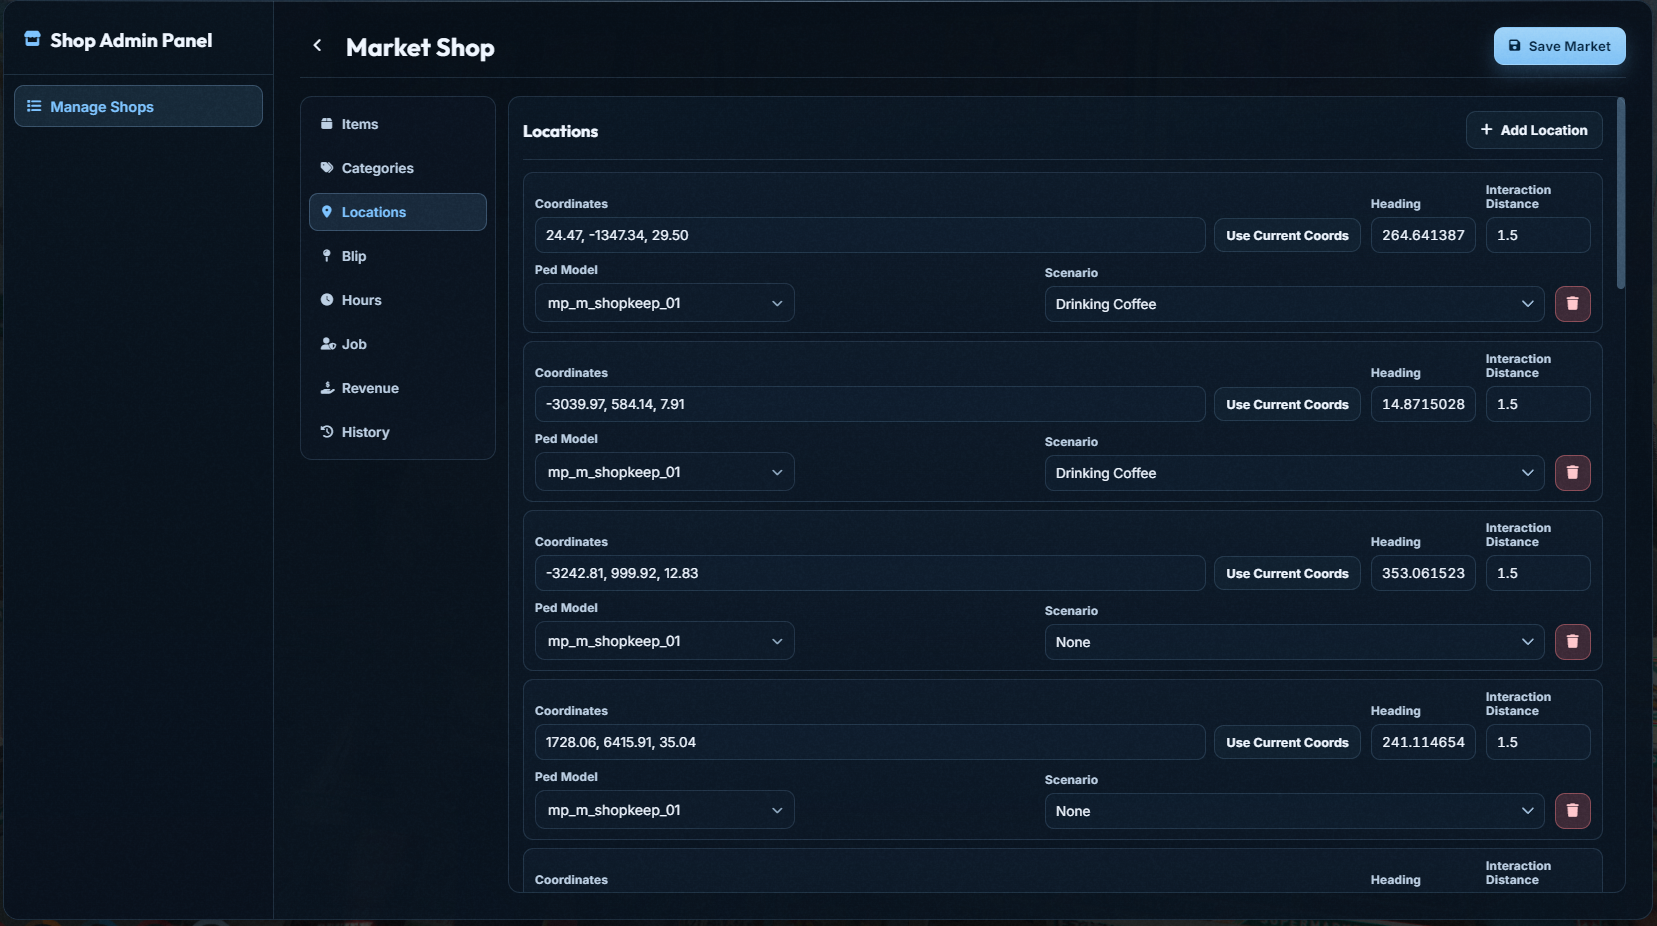The height and width of the screenshot is (926, 1657).
Task: Delete the location at -3242.81, 999.92, 12.83
Action: pyautogui.click(x=1572, y=641)
